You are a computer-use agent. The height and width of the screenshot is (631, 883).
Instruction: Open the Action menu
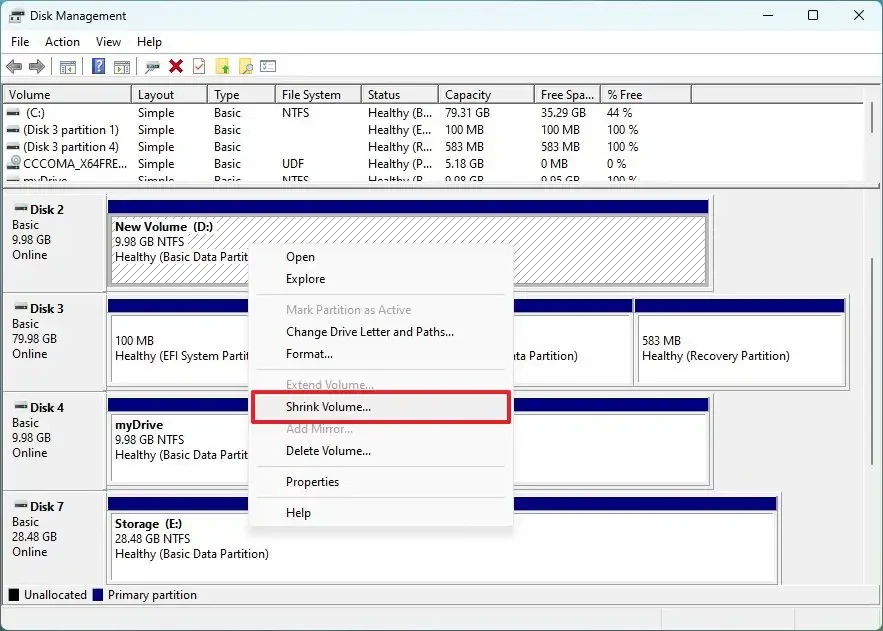pos(62,42)
